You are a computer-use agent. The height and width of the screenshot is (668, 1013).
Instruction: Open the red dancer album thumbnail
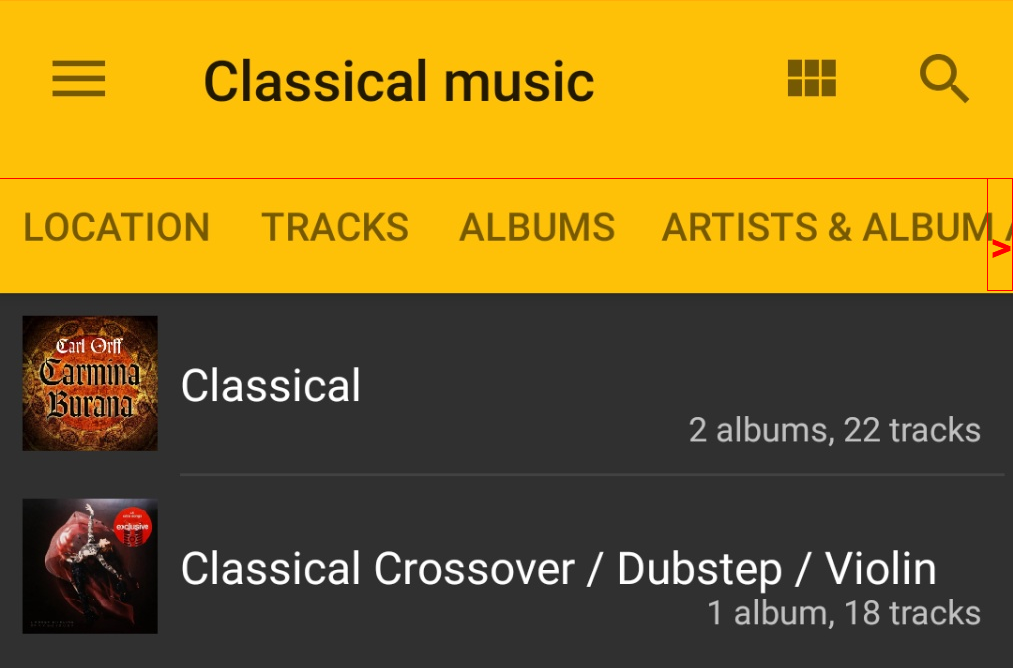[x=90, y=566]
